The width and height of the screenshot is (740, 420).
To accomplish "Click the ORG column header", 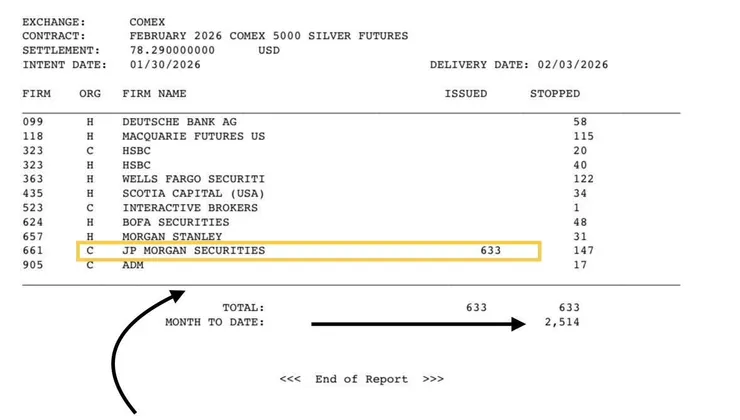I will (x=90, y=94).
